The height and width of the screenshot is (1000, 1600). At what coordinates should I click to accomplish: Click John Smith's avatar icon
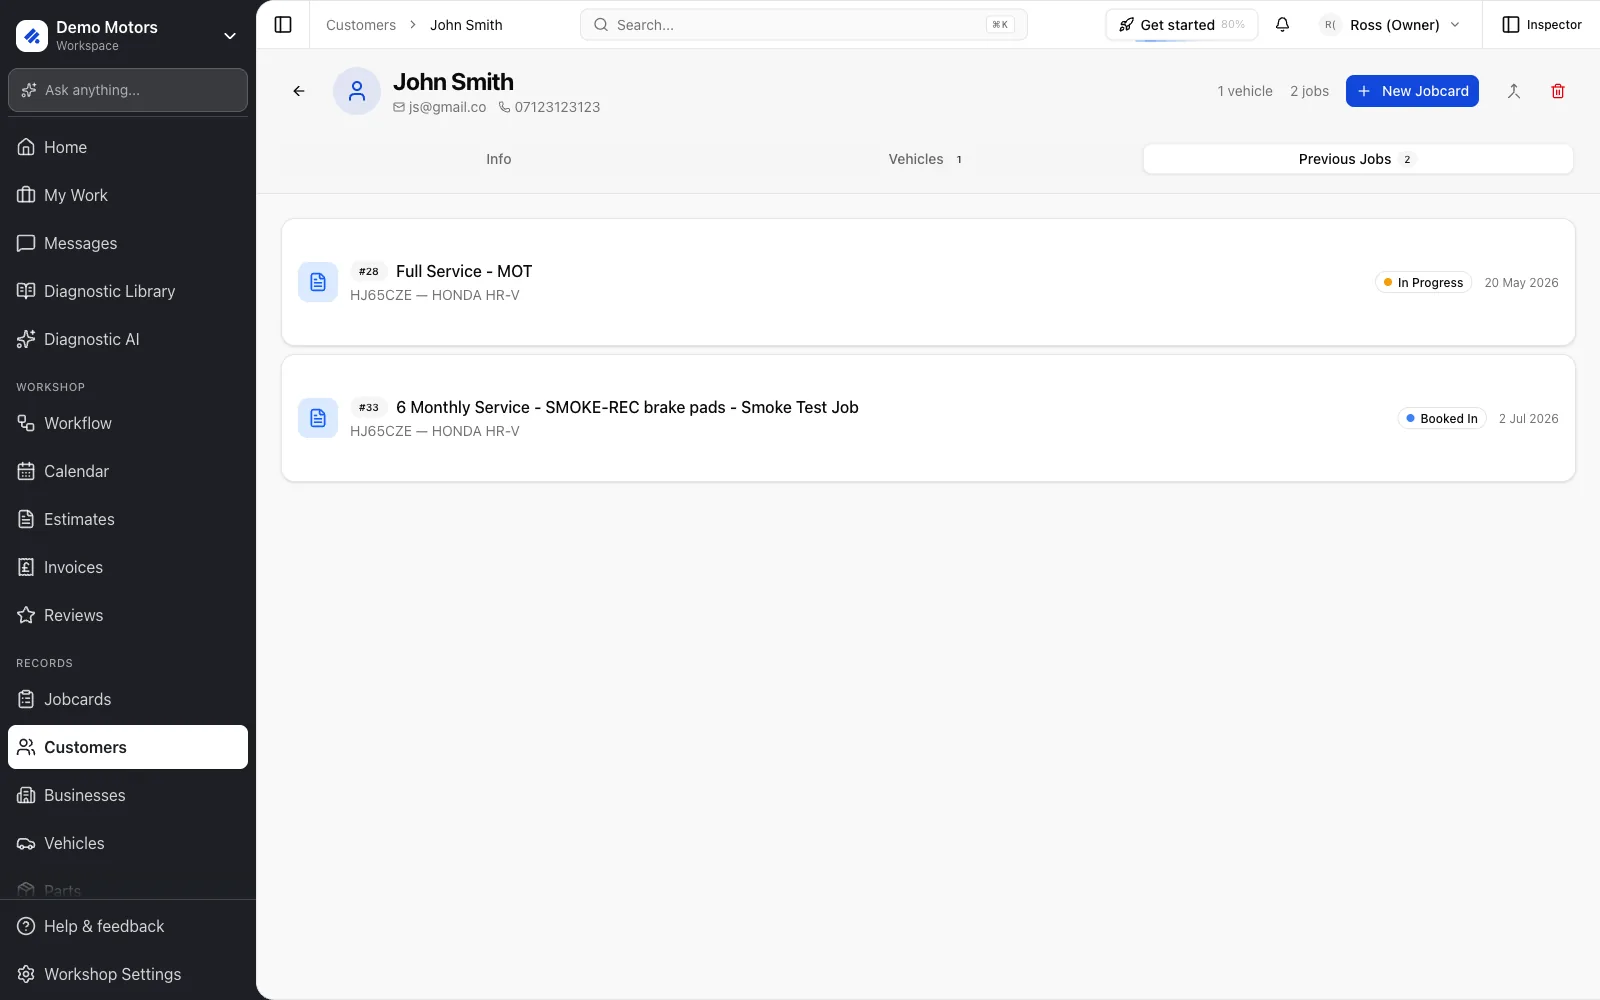pyautogui.click(x=357, y=91)
